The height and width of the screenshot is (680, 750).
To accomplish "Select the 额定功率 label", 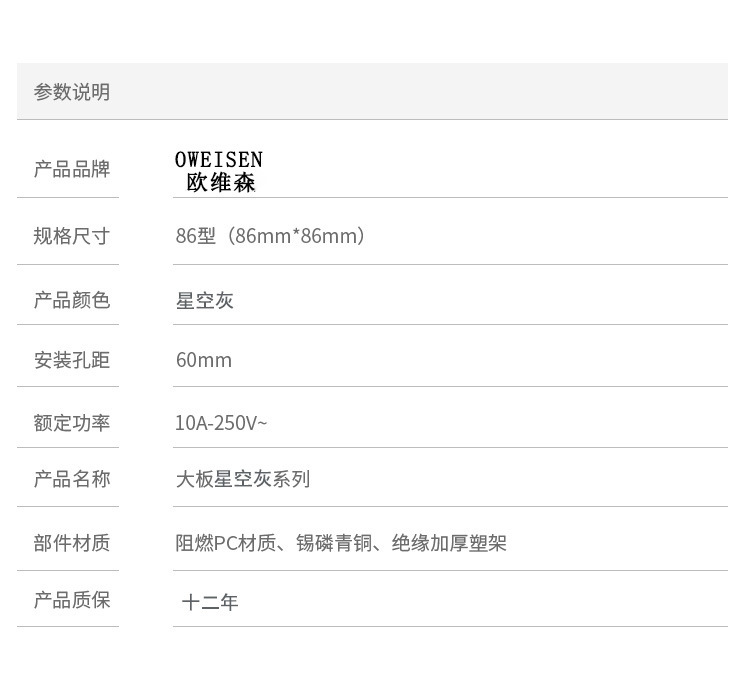I will [72, 423].
